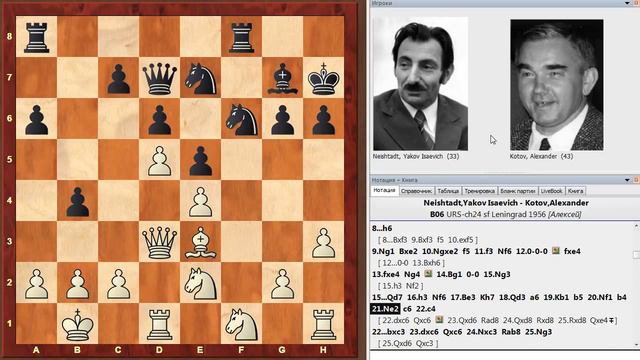The width and height of the screenshot is (640, 360).
Task: Jump to highlighted move 21.Ne2
Action: pos(385,309)
